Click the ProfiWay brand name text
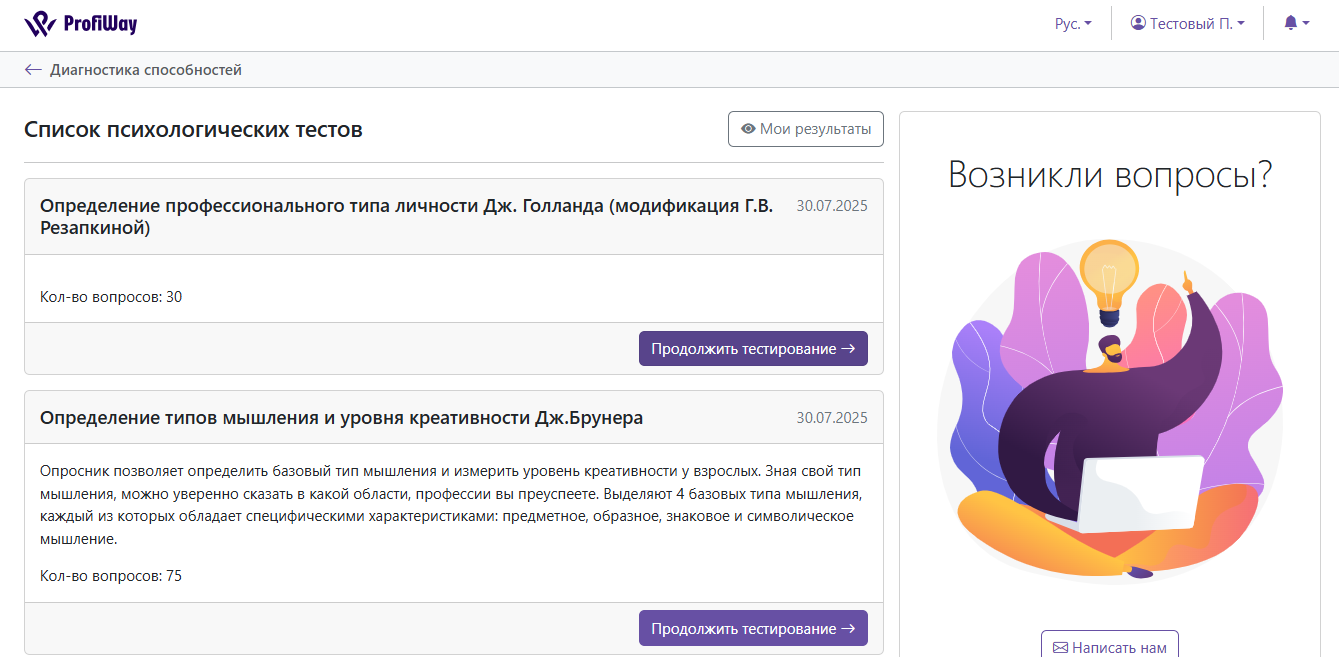The width and height of the screenshot is (1339, 657). coord(100,24)
